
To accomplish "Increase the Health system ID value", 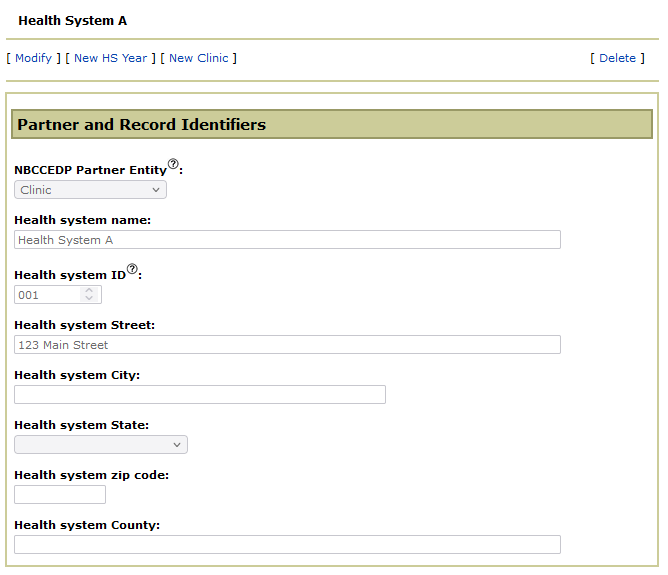I will 89,291.
